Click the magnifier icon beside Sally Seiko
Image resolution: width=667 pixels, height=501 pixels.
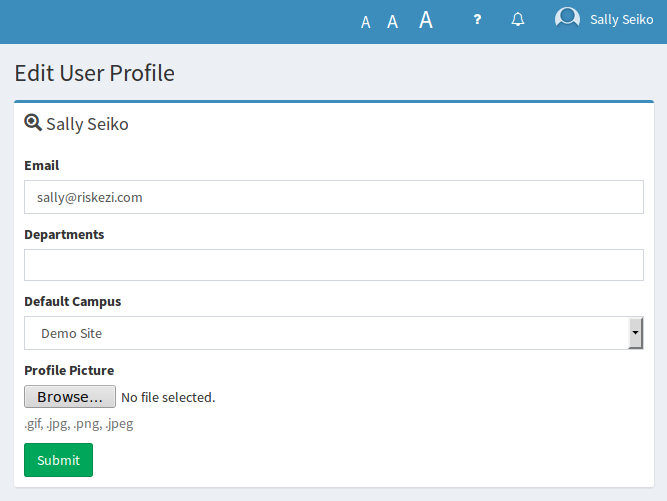click(33, 123)
